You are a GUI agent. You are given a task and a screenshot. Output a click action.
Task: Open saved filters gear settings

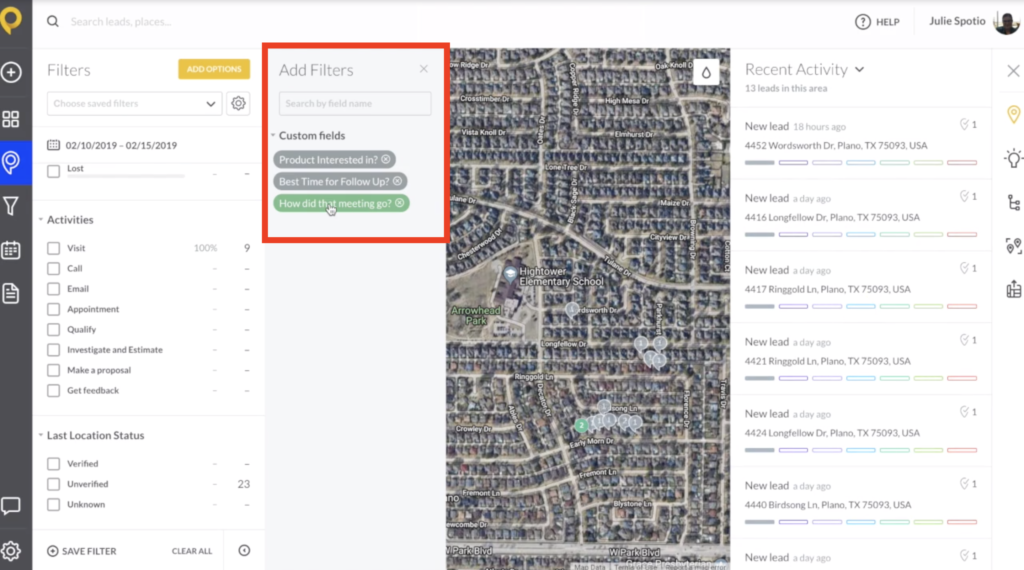[x=238, y=103]
